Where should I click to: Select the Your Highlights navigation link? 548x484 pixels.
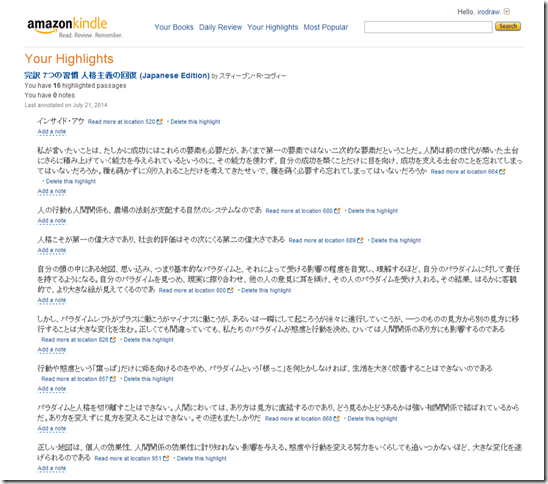point(273,27)
